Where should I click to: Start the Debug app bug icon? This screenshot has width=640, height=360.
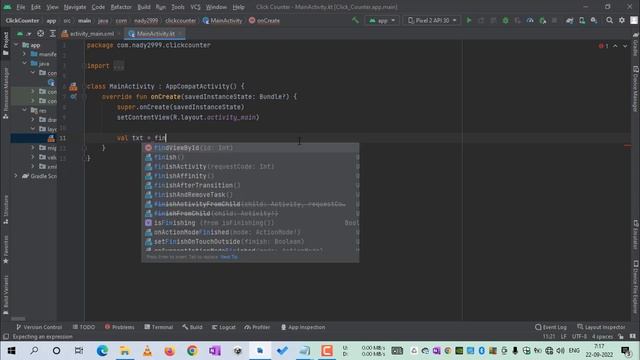coord(505,20)
